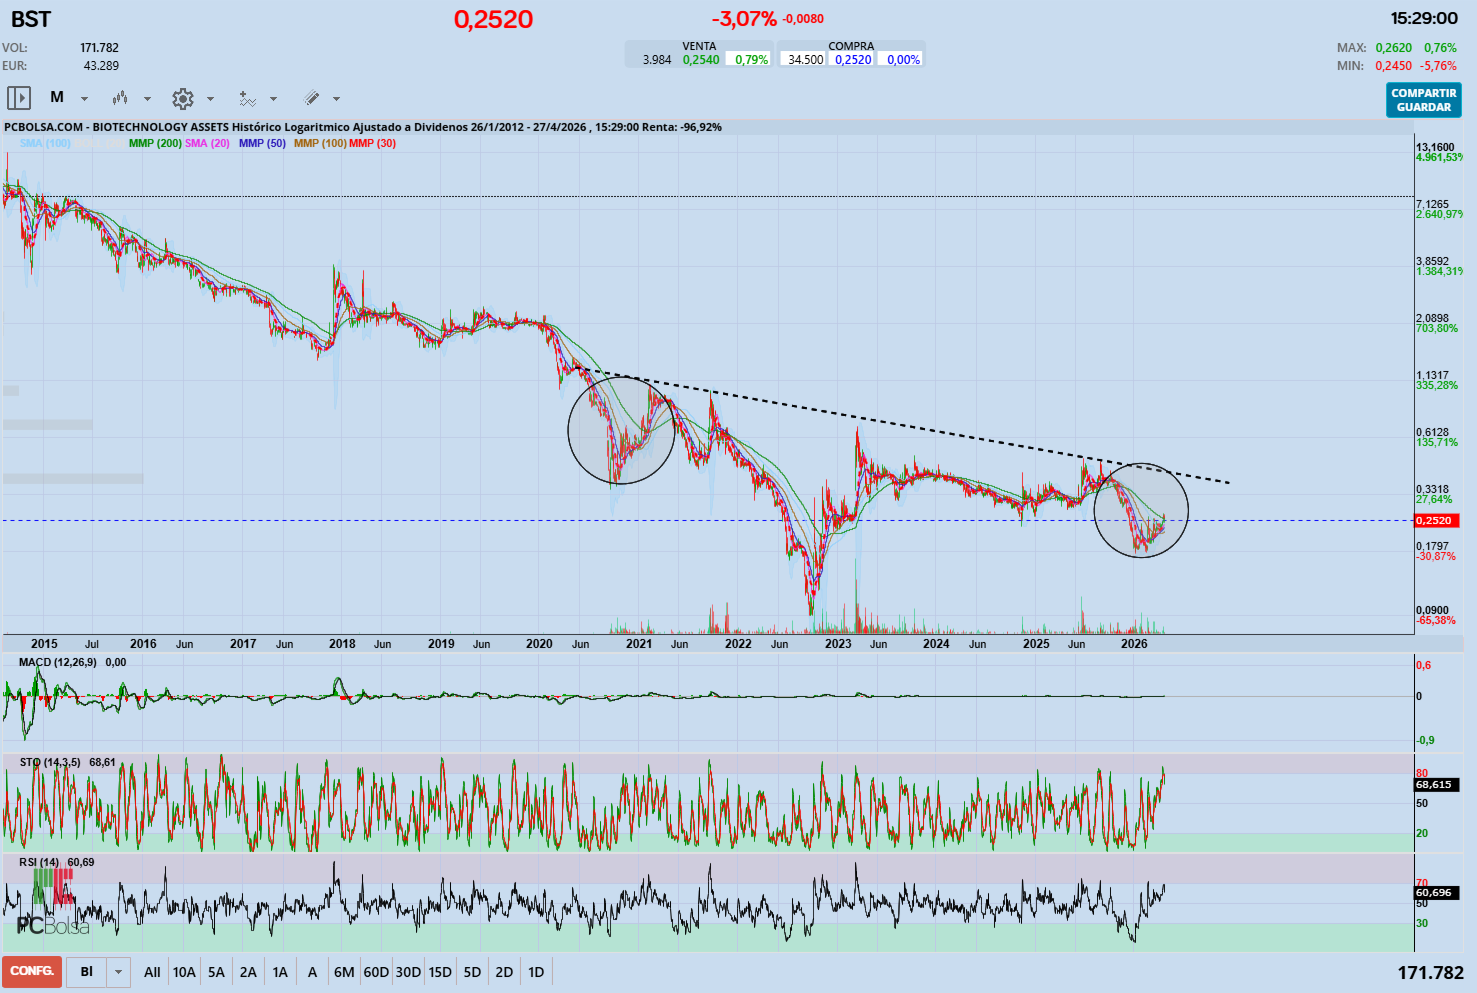Open the indicator icon dropdown arrow

click(273, 98)
